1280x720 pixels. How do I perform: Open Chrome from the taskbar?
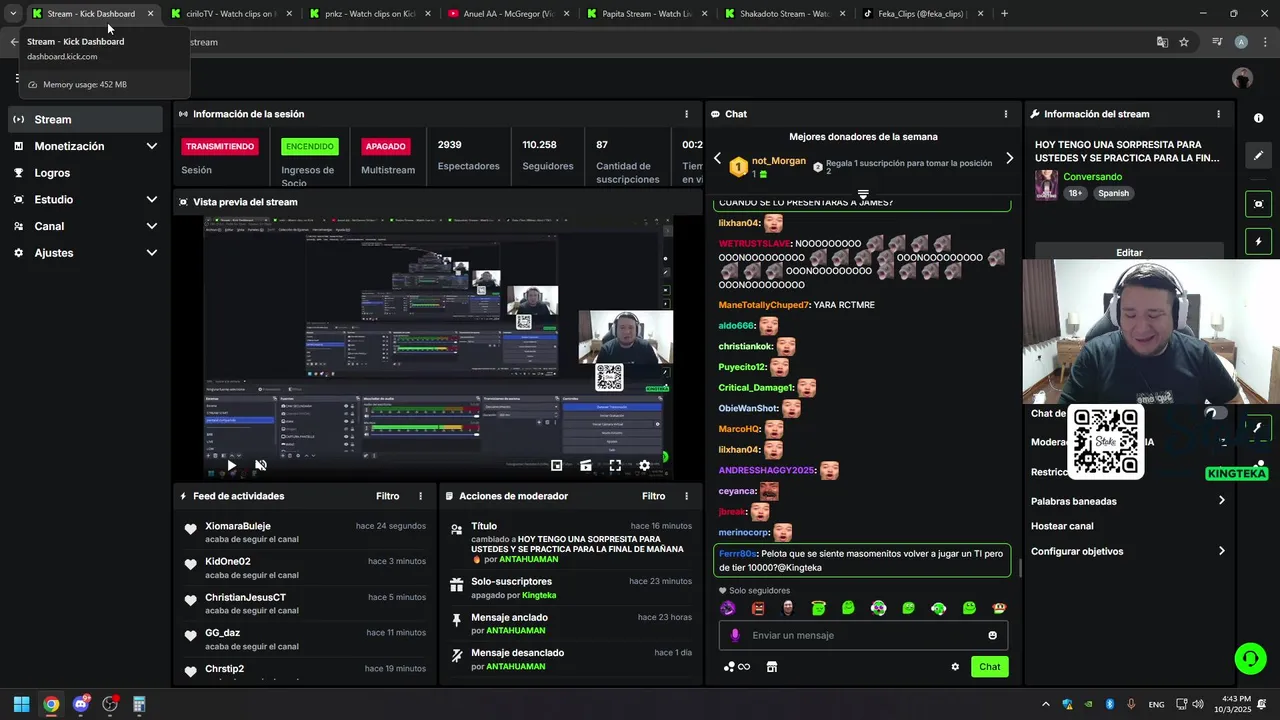51,704
